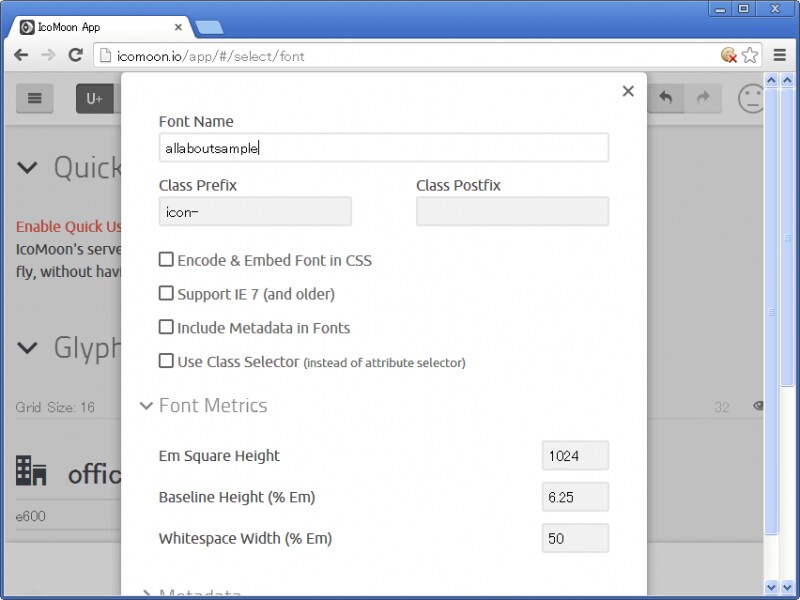This screenshot has width=800, height=600.
Task: Click the IcoMoon tab favicon
Action: coord(27,28)
